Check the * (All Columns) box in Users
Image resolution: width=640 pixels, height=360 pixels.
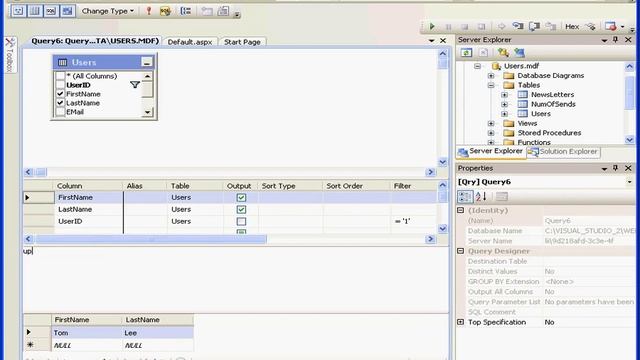point(60,76)
